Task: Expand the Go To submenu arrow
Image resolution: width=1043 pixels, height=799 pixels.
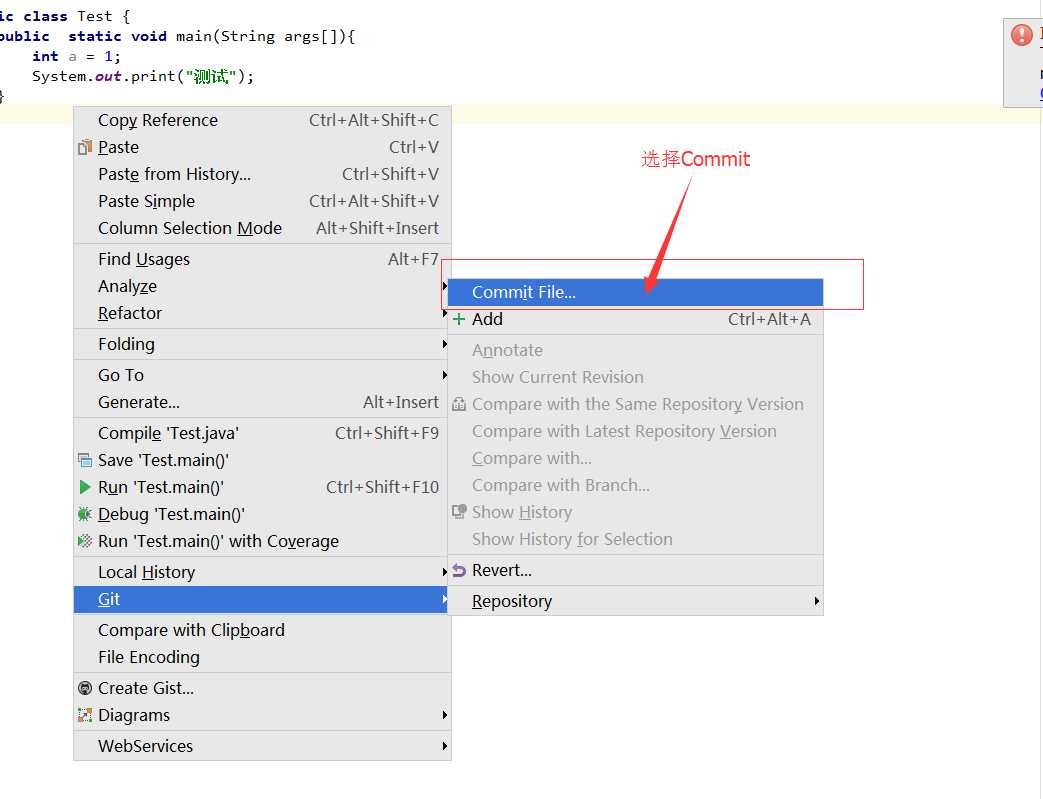Action: (444, 375)
